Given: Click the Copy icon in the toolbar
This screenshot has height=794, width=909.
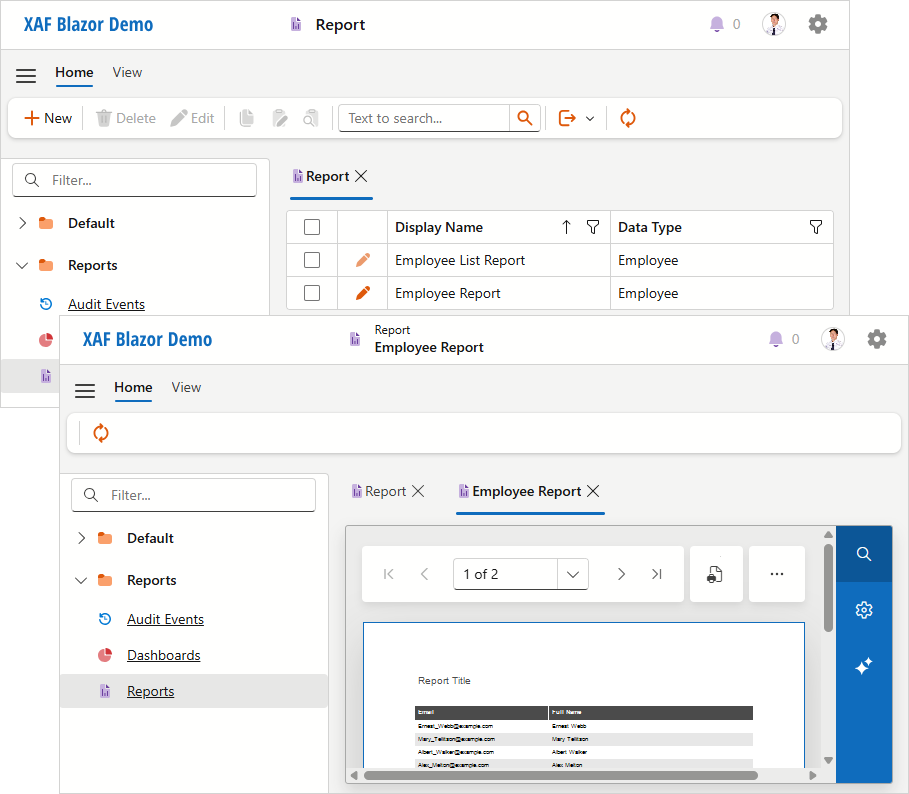Looking at the screenshot, I should [x=246, y=118].
